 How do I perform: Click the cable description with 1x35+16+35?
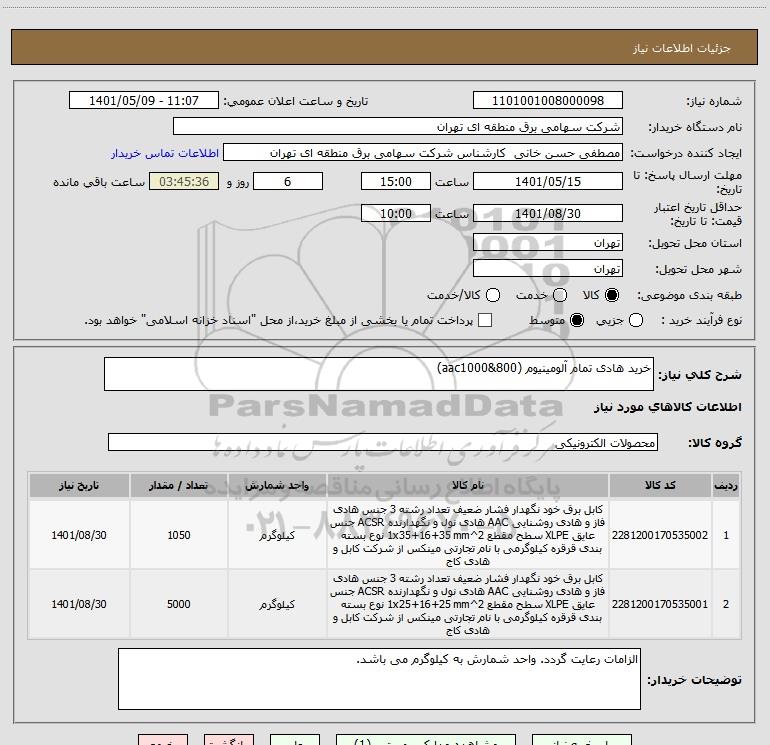coord(468,535)
